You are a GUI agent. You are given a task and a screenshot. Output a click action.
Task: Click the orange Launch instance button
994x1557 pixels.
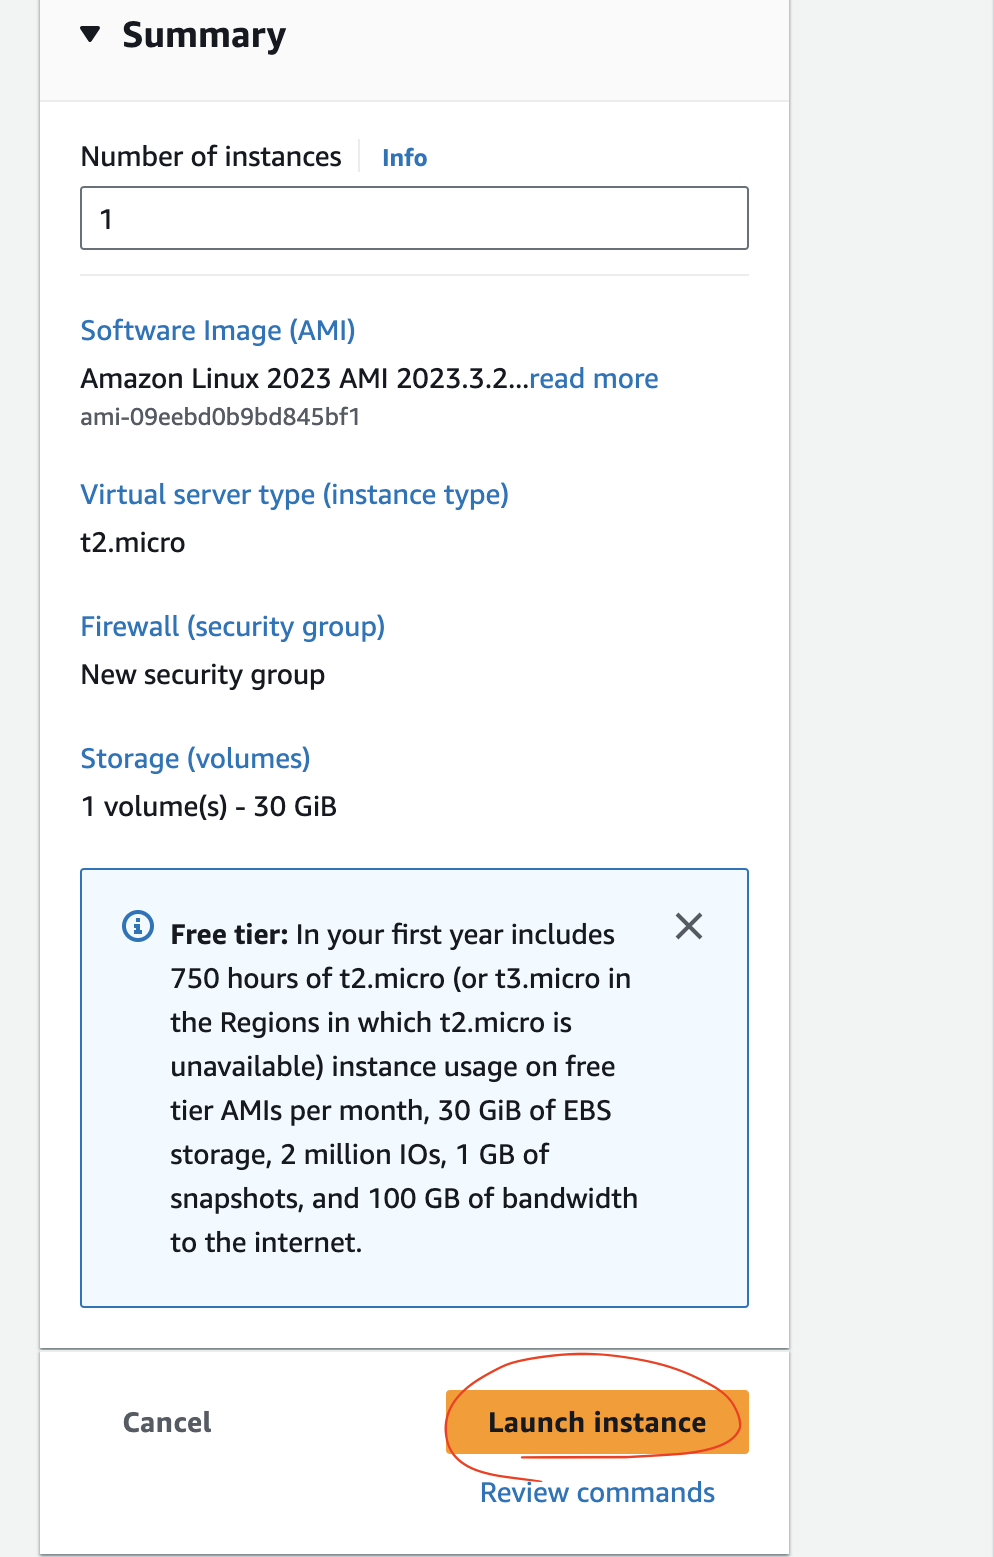coord(597,1422)
